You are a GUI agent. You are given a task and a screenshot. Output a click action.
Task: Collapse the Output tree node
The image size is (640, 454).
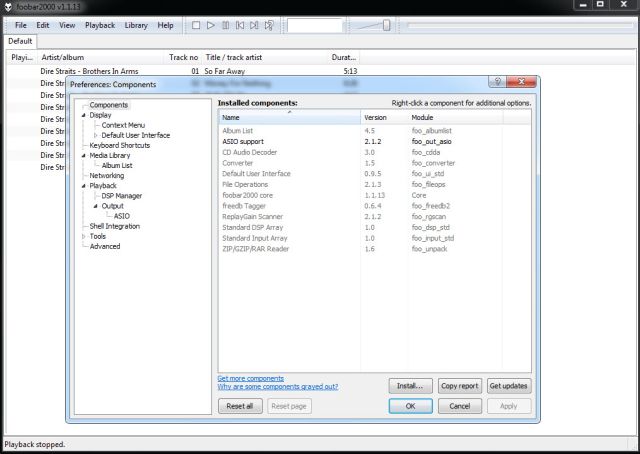coord(96,206)
